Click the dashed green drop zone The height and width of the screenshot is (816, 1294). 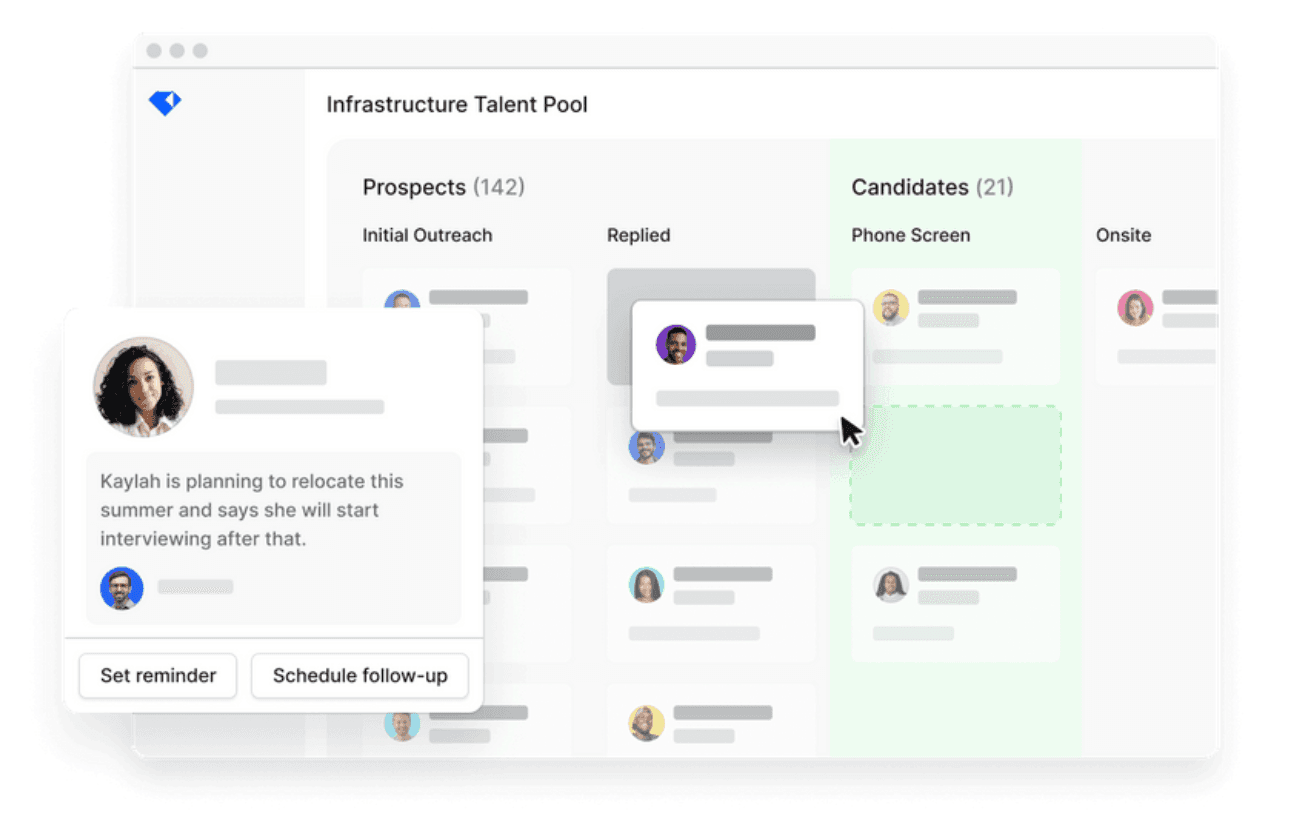tap(954, 462)
